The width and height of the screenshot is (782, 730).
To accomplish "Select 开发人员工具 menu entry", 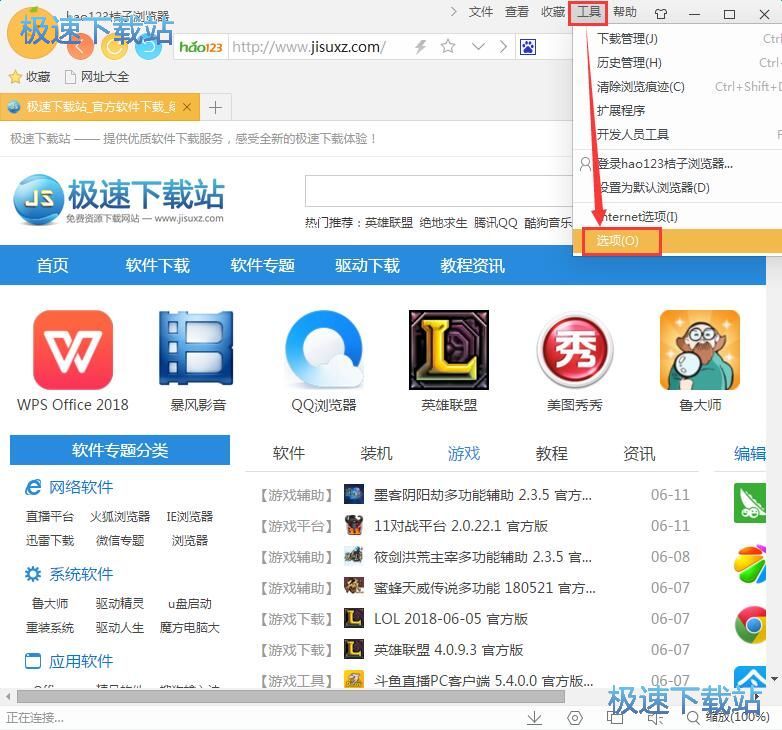I will pos(677,134).
